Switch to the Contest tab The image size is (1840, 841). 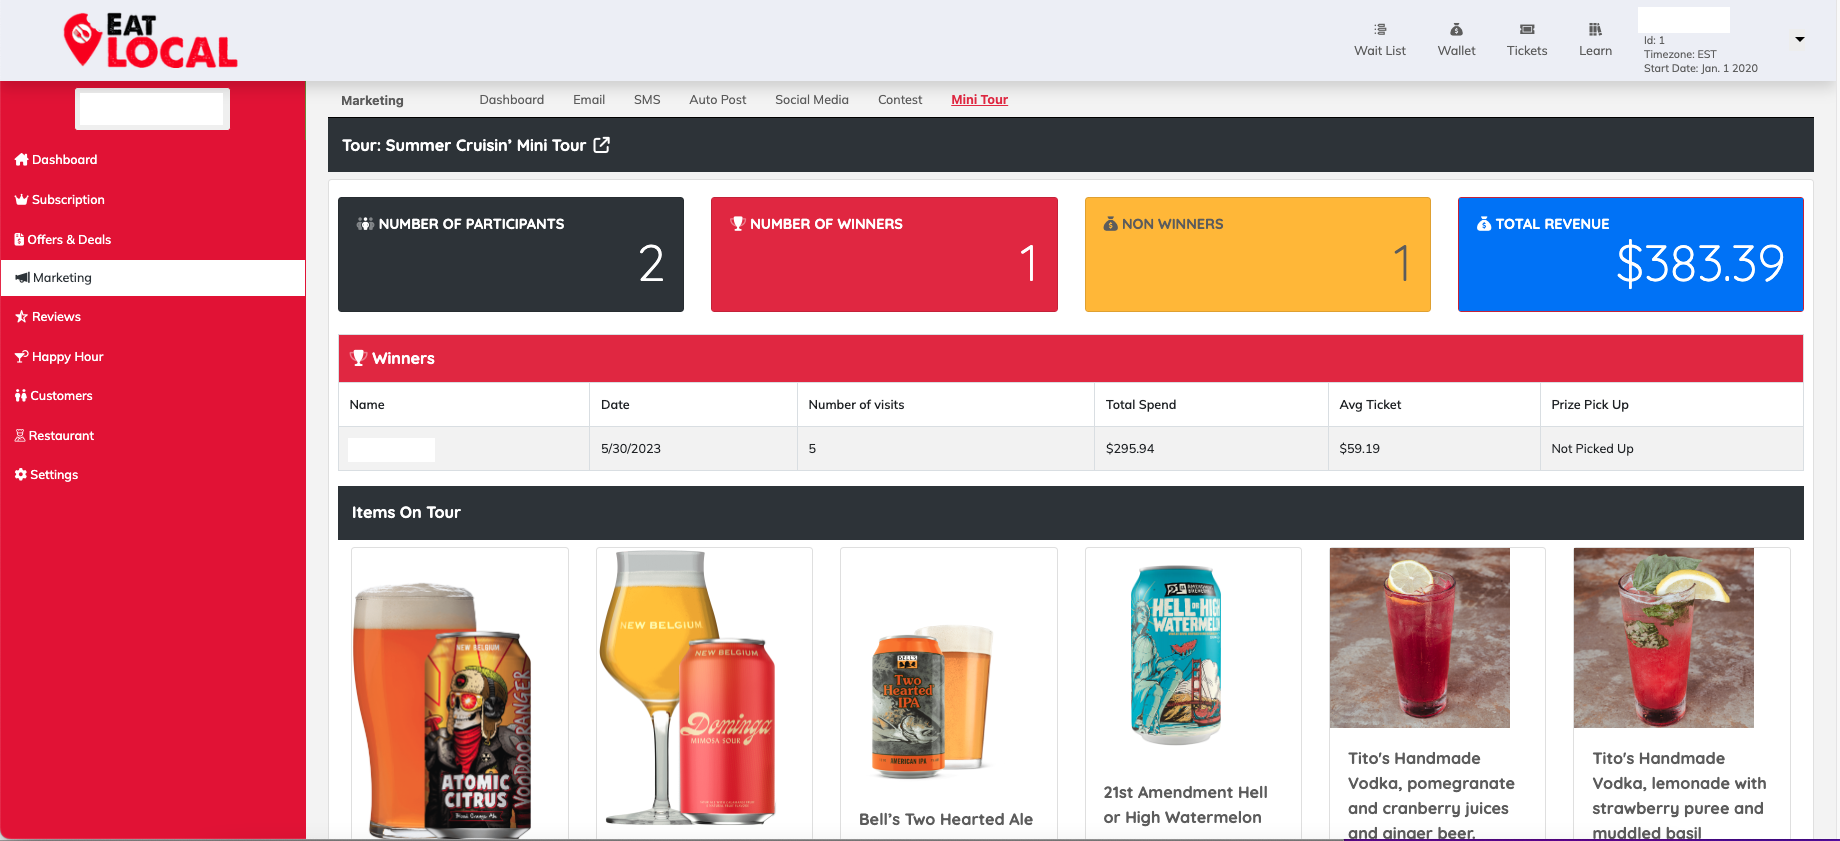coord(900,100)
